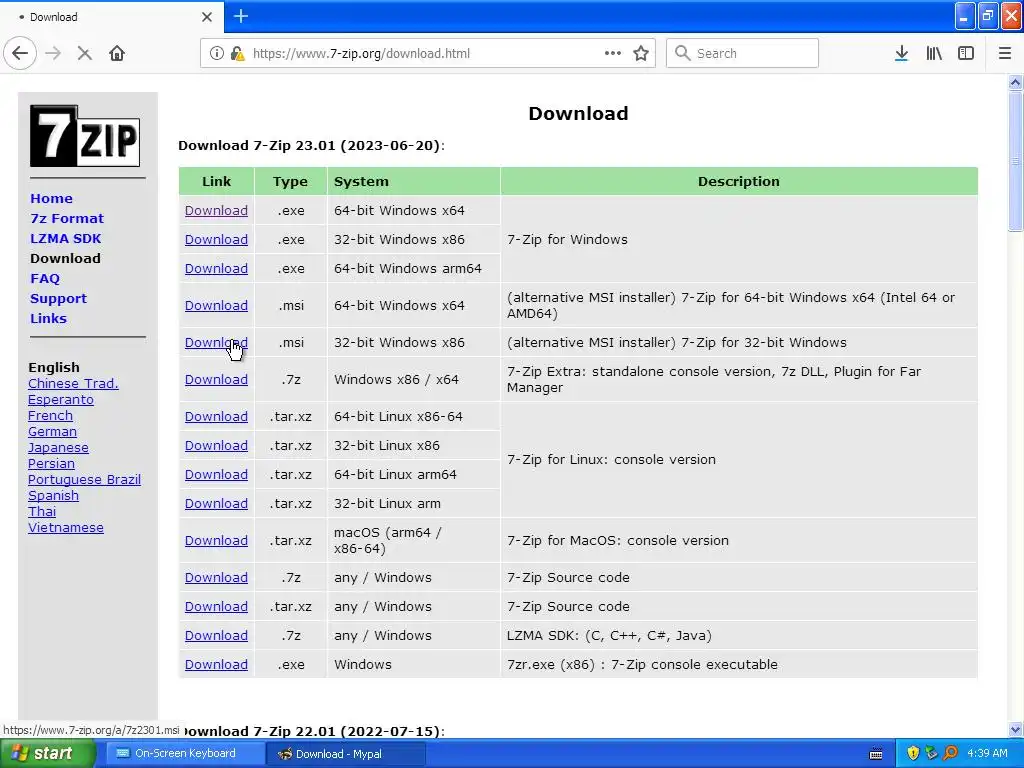Open the security shield tray icon

point(913,754)
